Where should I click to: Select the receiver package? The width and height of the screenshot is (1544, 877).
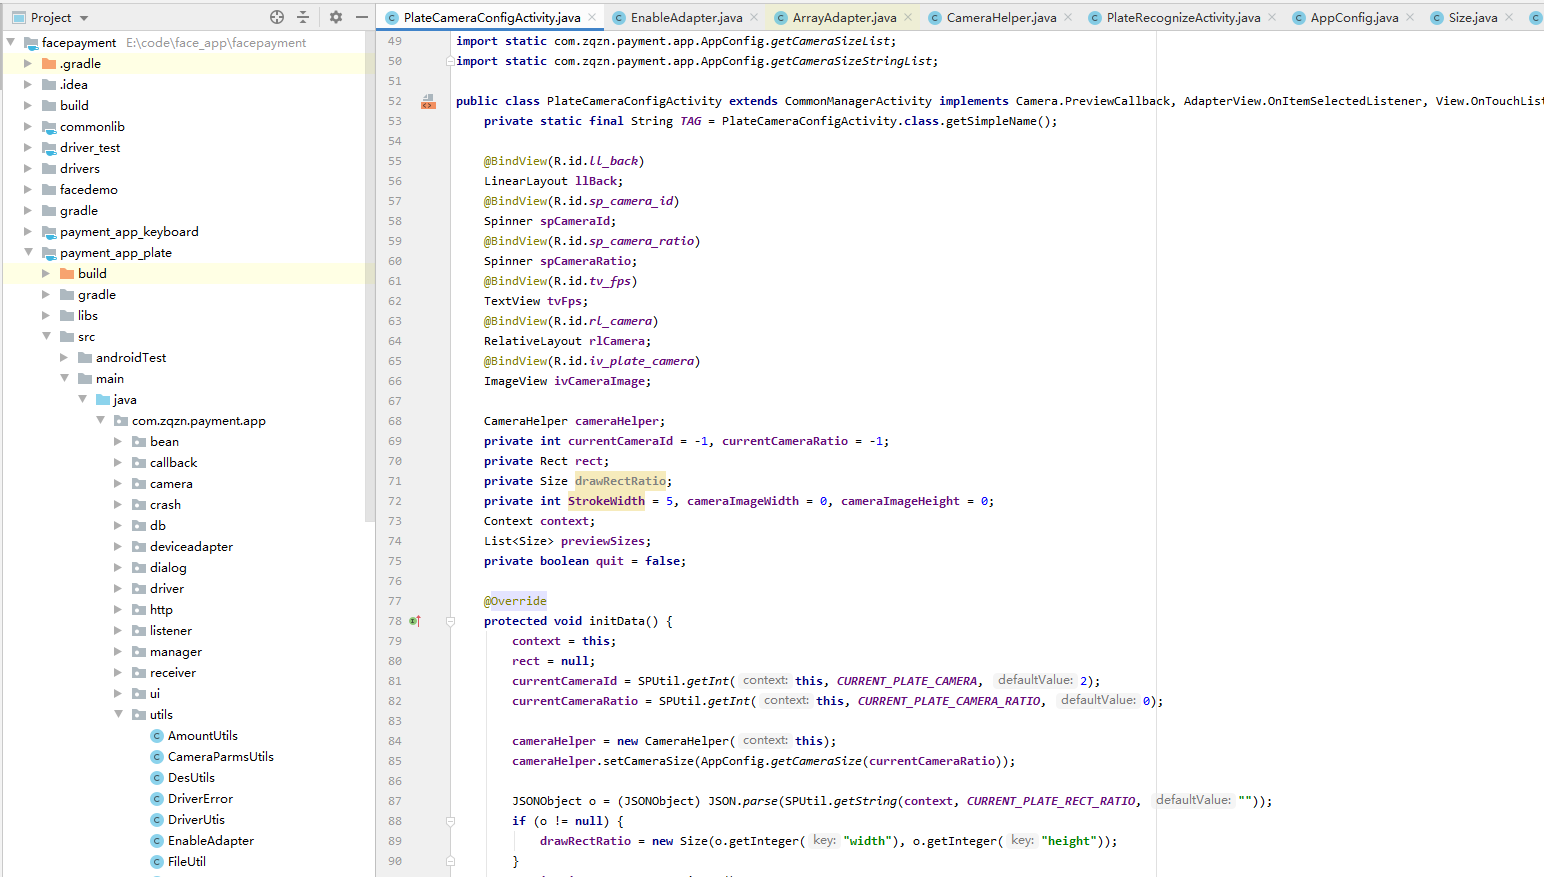point(172,672)
